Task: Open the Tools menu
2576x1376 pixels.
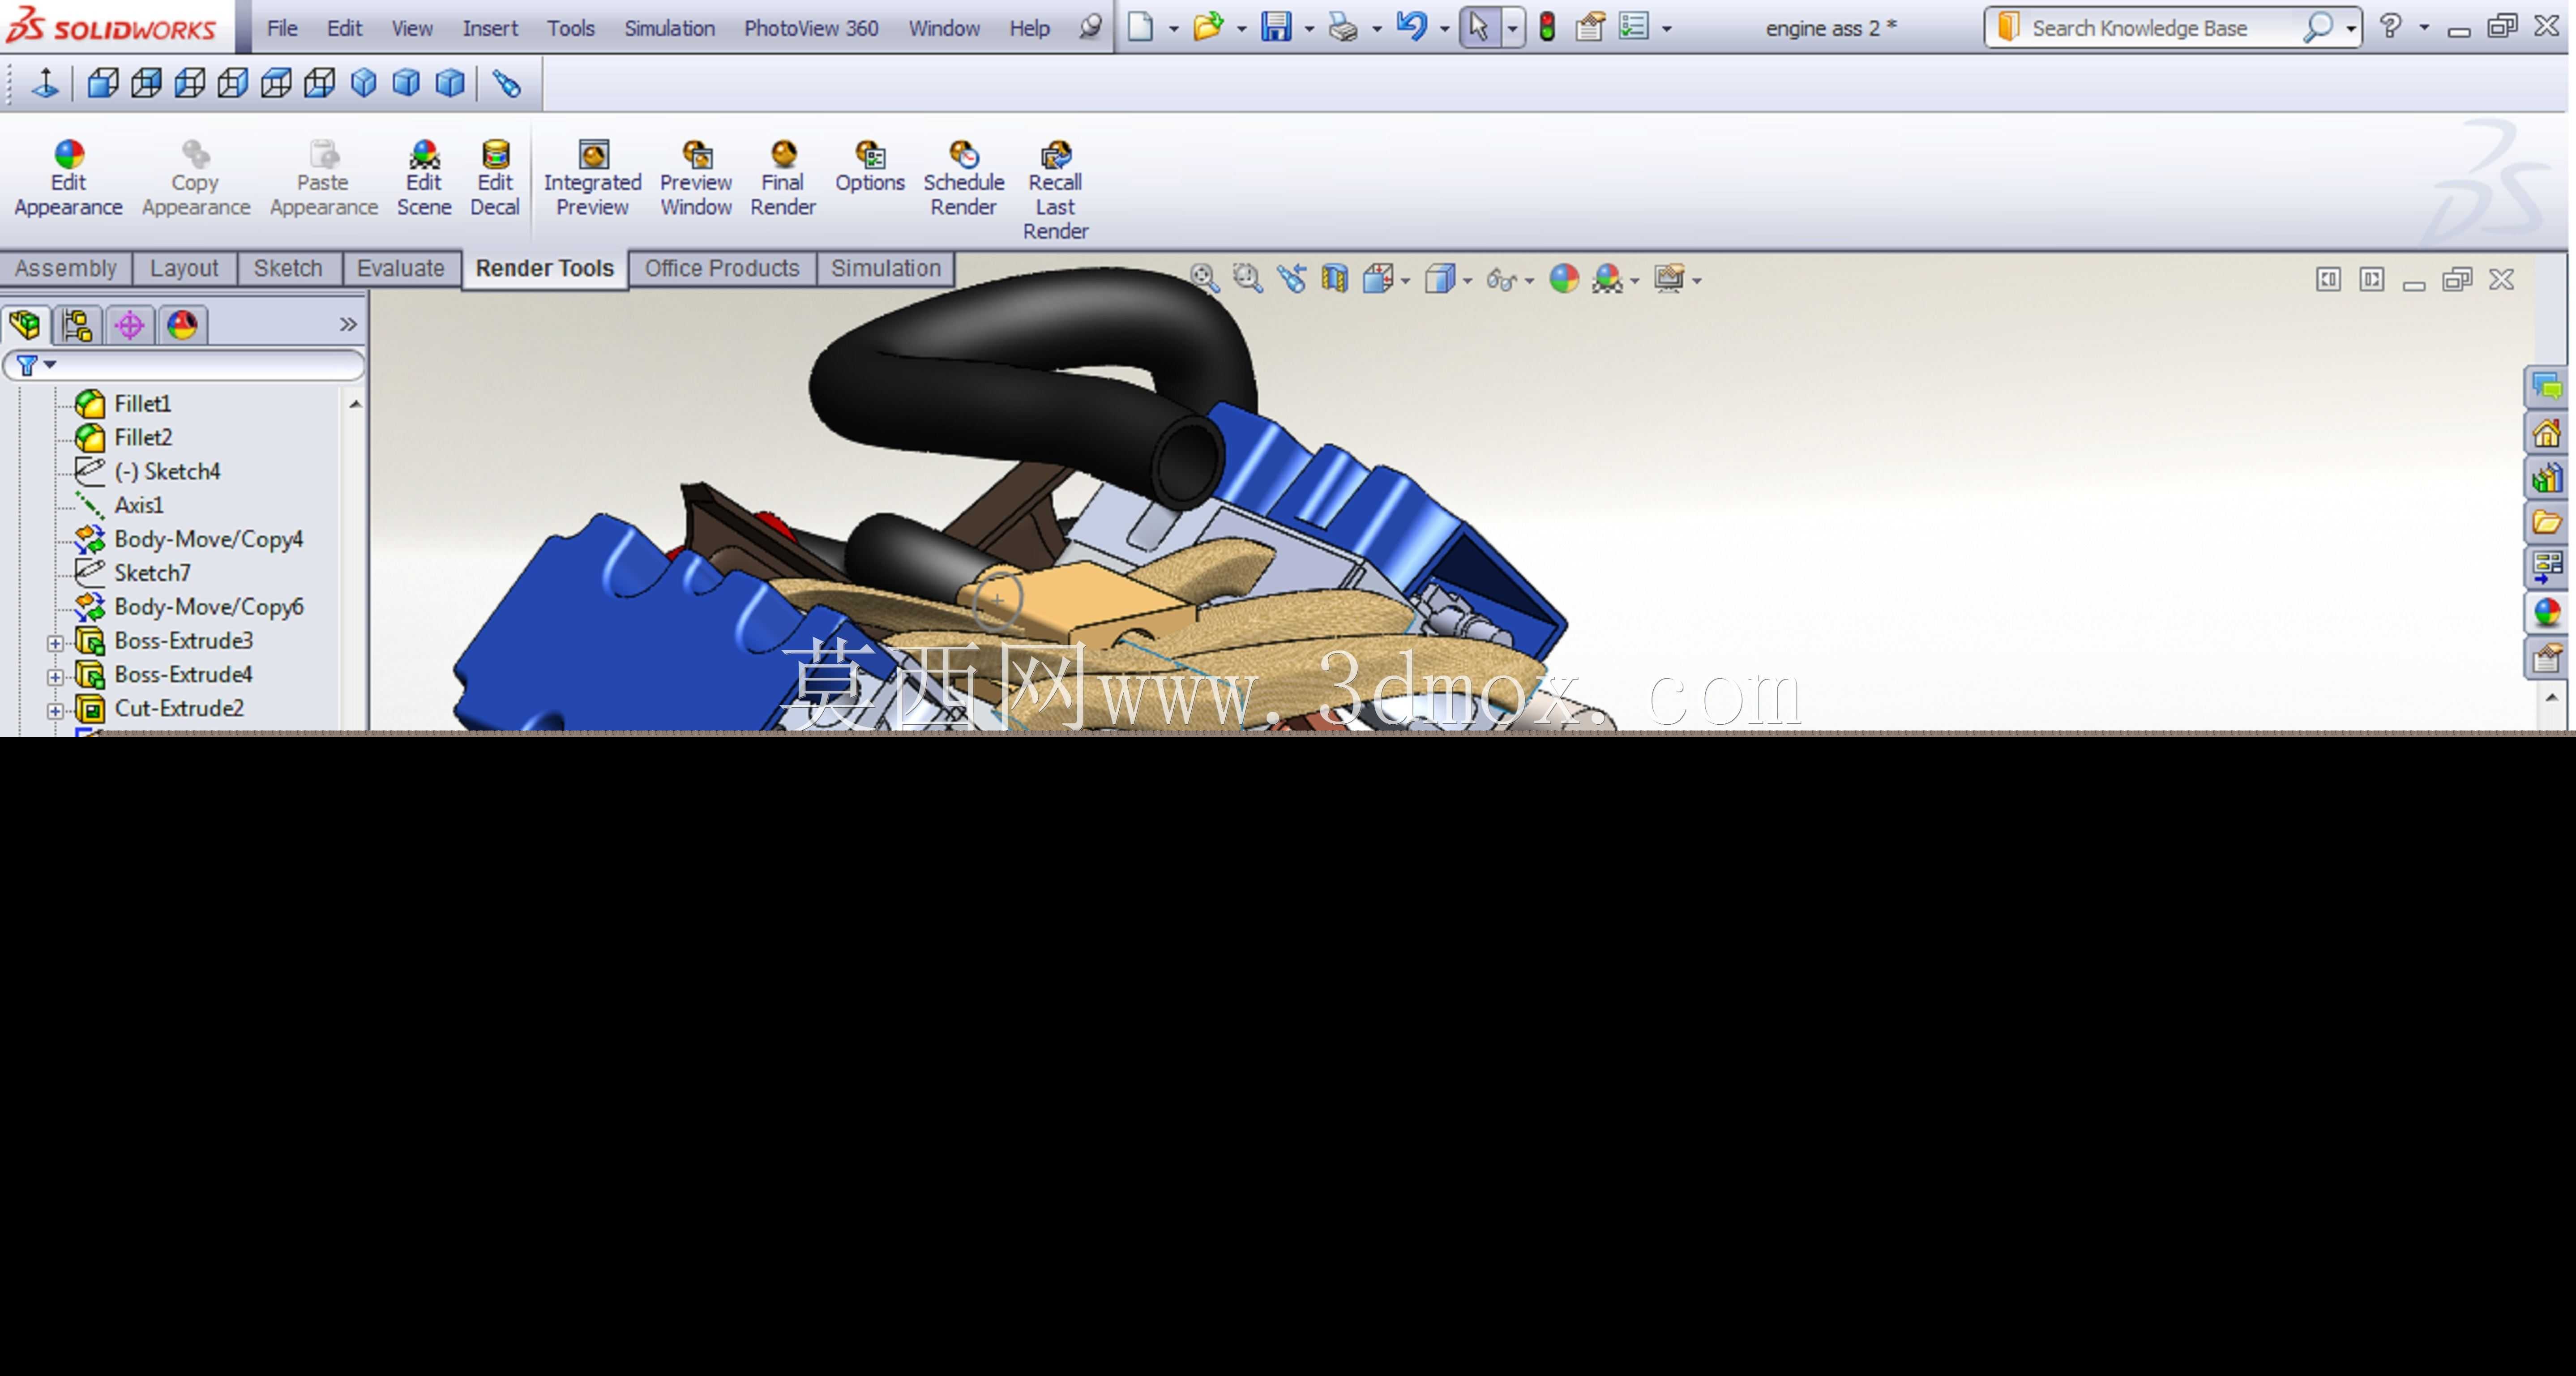Action: (571, 28)
